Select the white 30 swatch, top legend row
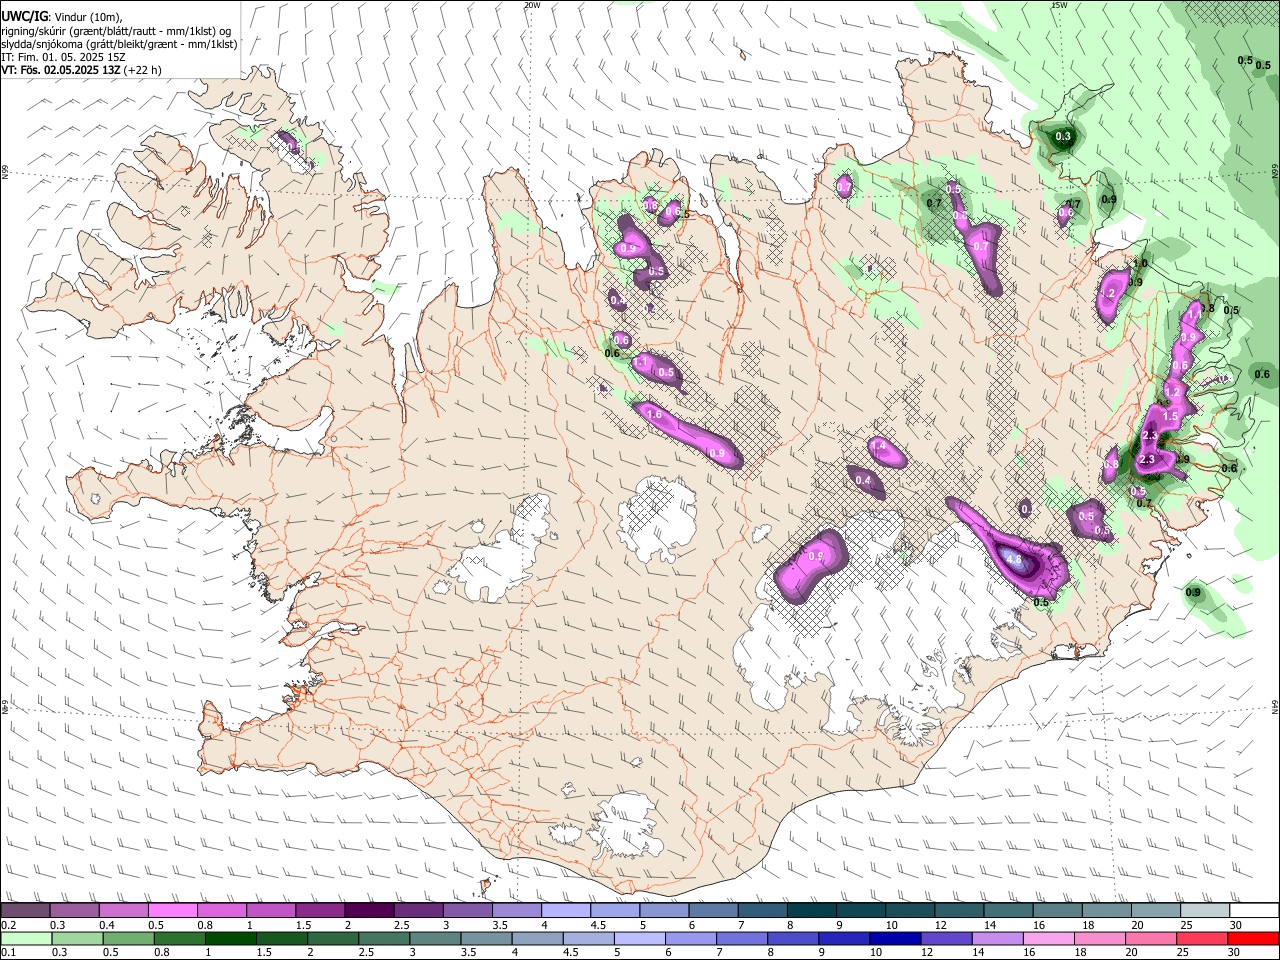 tap(1254, 910)
